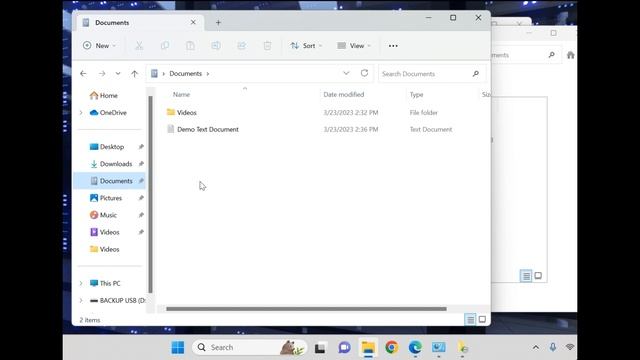The width and height of the screenshot is (640, 360).
Task: Sort by the Date modified column header
Action: coord(344,94)
